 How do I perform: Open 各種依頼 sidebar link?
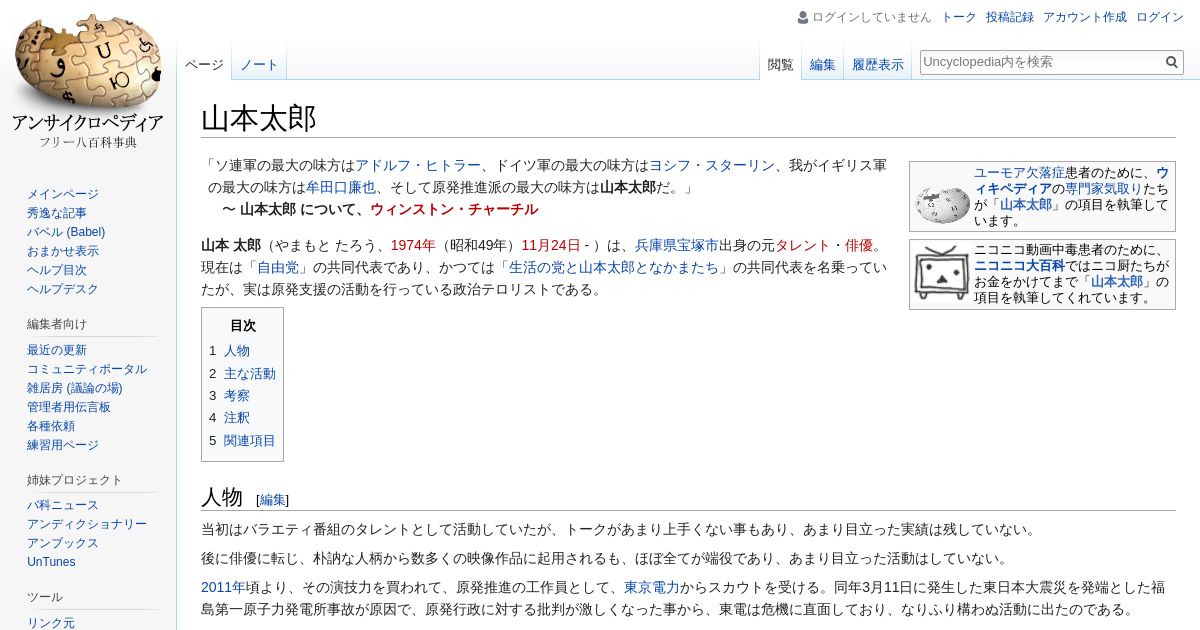[x=51, y=426]
